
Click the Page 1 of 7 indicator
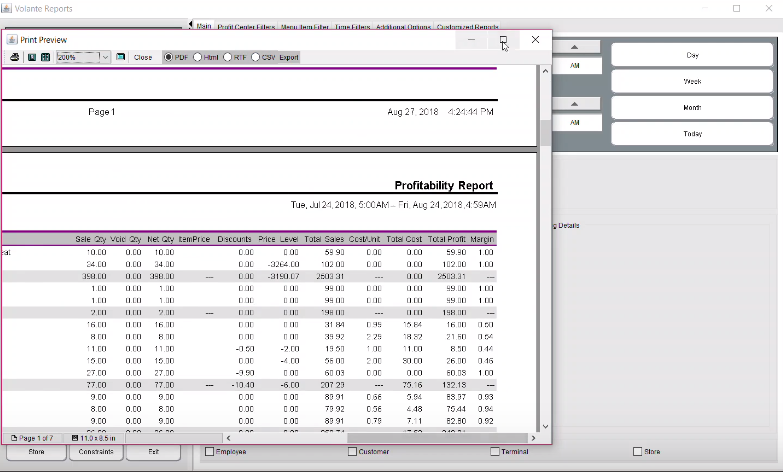tap(33, 438)
